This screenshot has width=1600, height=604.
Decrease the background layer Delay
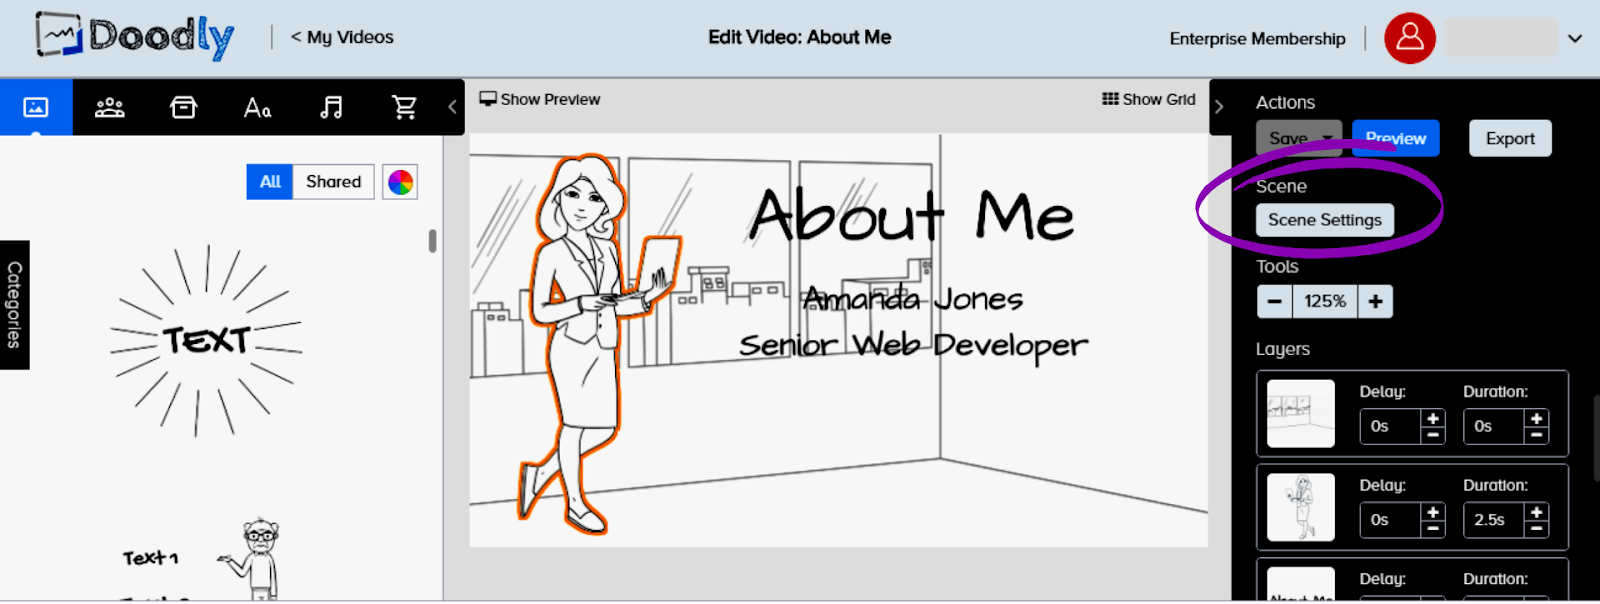1433,435
